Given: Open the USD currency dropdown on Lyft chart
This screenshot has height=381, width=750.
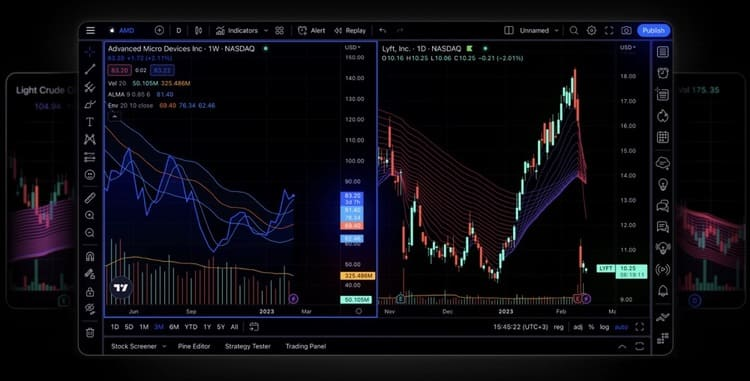Looking at the screenshot, I should click(x=628, y=48).
